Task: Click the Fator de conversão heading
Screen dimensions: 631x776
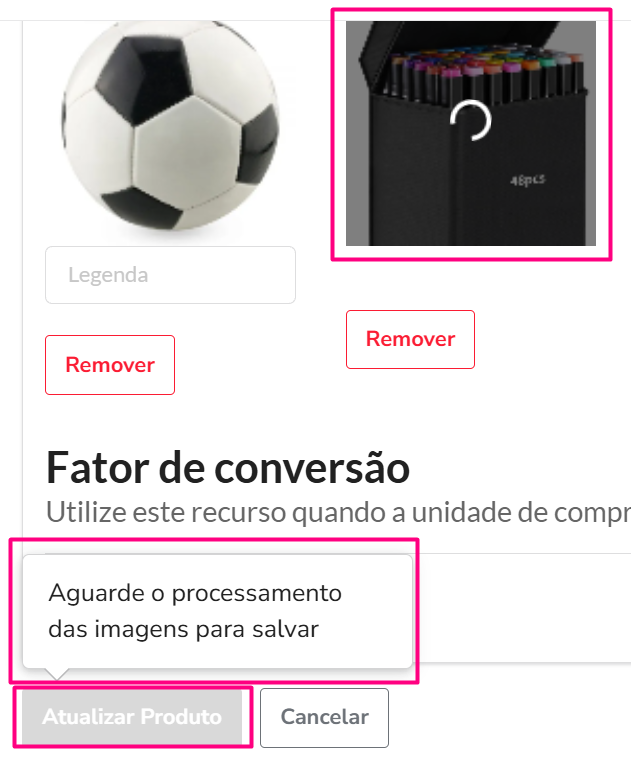Action: (228, 468)
